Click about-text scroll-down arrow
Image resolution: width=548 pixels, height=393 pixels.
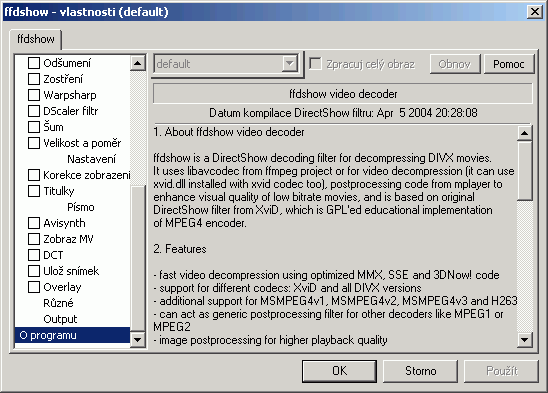click(525, 340)
